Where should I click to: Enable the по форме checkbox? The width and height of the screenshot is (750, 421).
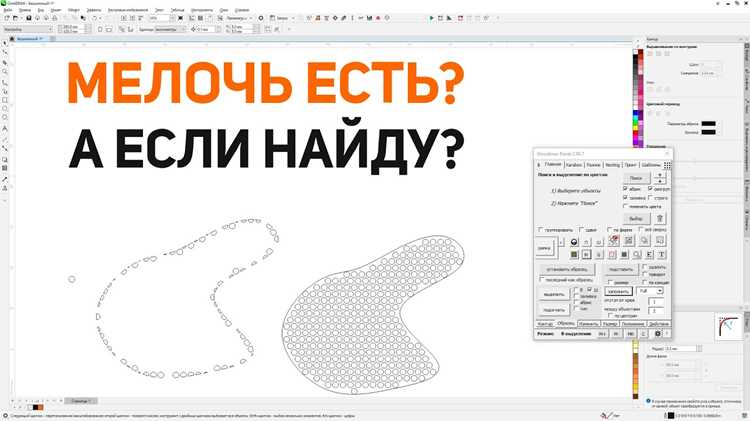(609, 230)
